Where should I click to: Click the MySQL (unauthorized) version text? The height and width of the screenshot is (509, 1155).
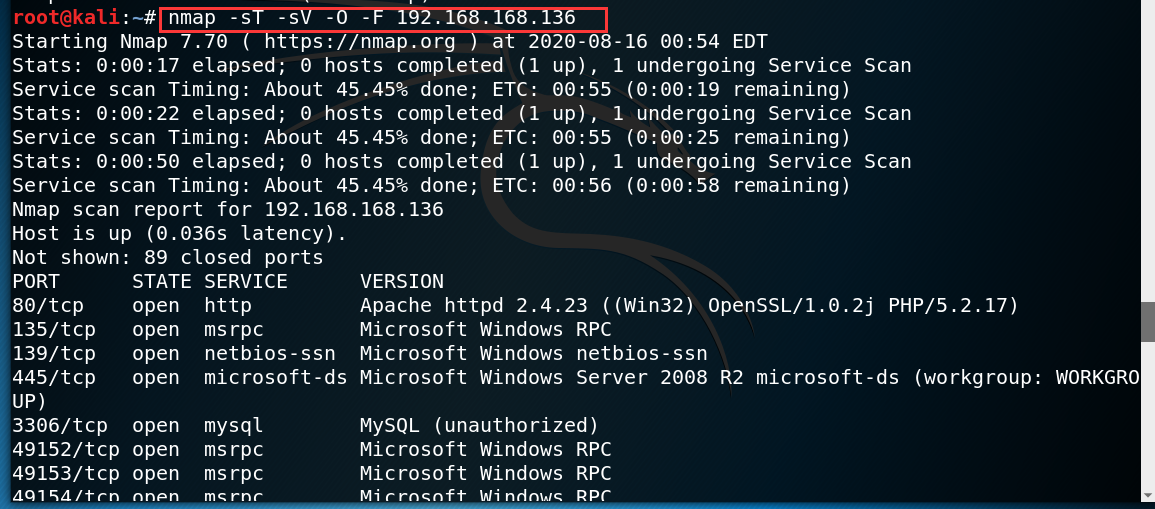click(479, 425)
